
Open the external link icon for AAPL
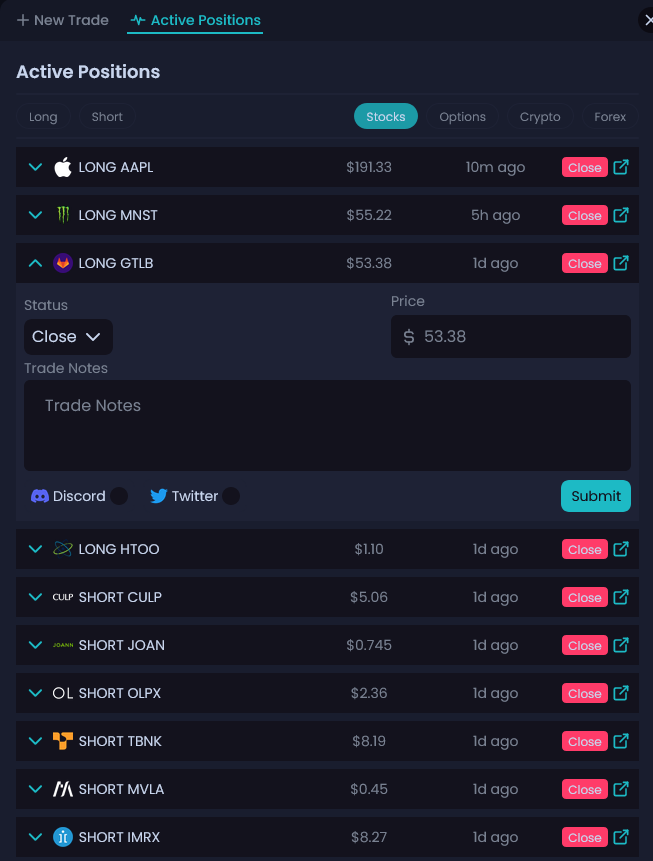pos(621,167)
